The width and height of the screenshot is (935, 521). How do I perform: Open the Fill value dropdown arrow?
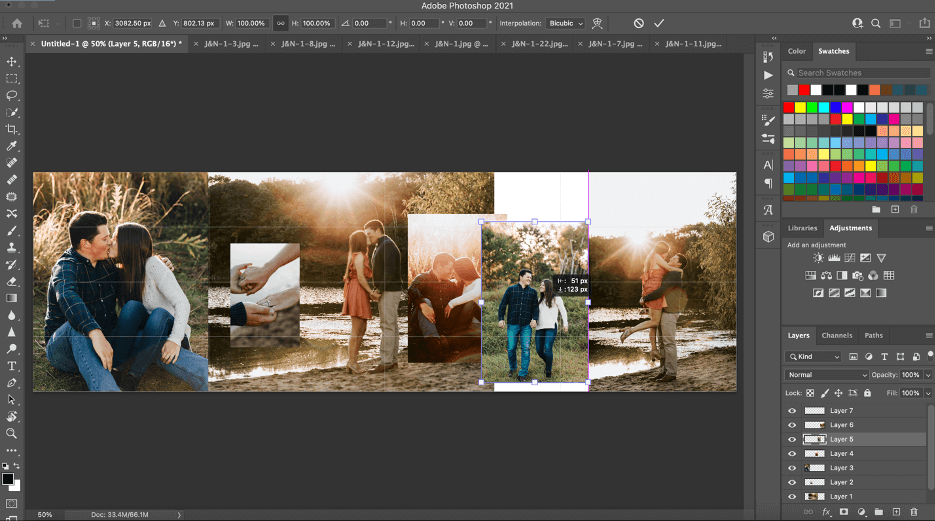coord(927,393)
